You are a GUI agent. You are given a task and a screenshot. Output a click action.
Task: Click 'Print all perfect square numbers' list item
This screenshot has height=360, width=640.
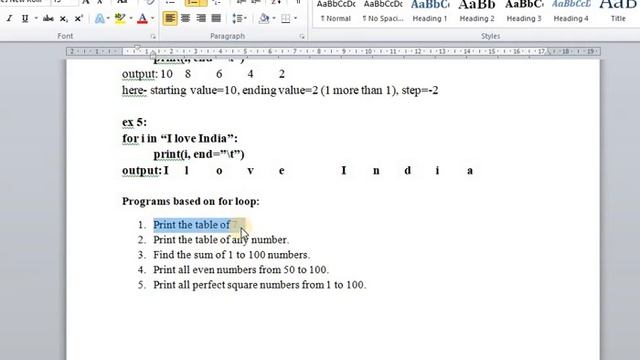pyautogui.click(x=260, y=285)
